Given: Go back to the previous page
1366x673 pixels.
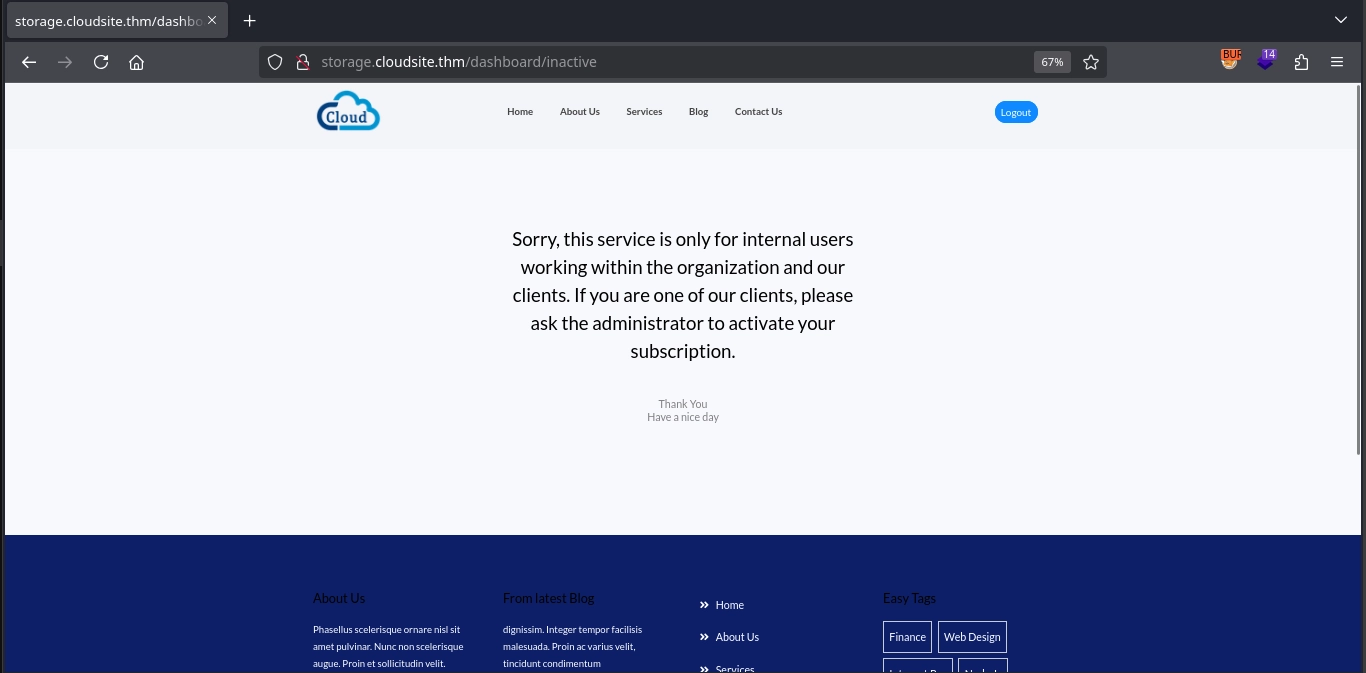Looking at the screenshot, I should (29, 62).
